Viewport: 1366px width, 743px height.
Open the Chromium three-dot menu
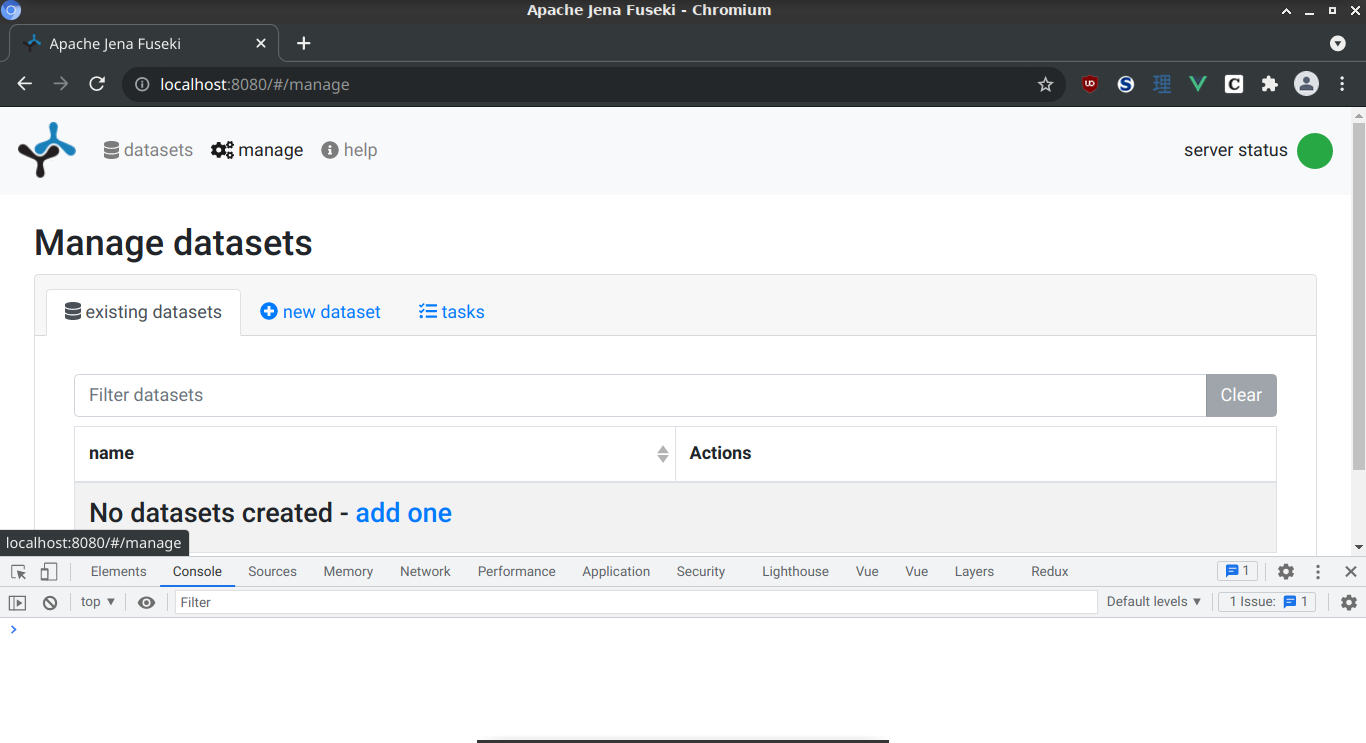[x=1342, y=84]
